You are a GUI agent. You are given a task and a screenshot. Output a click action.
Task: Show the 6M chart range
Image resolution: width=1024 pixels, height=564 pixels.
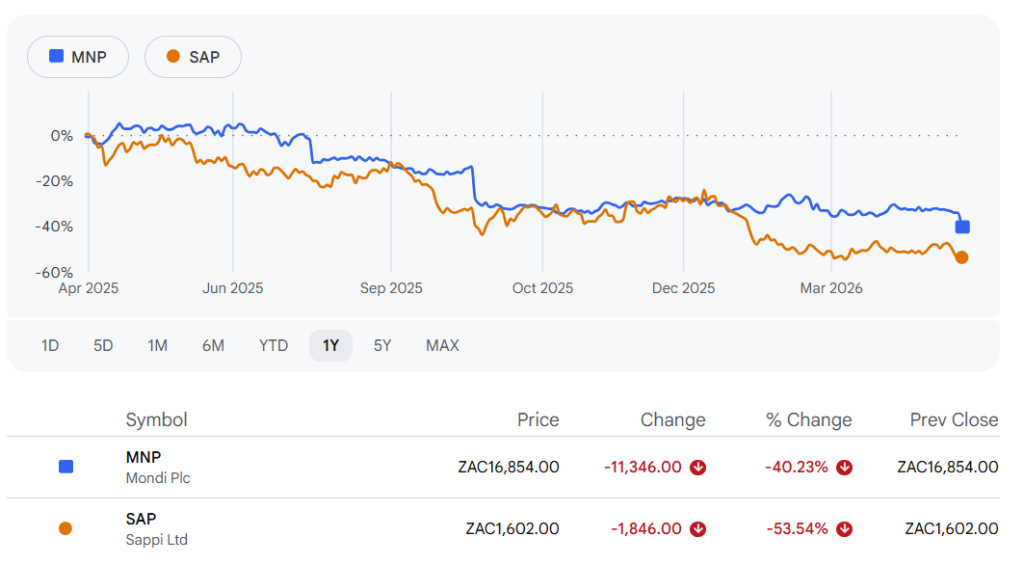[213, 345]
